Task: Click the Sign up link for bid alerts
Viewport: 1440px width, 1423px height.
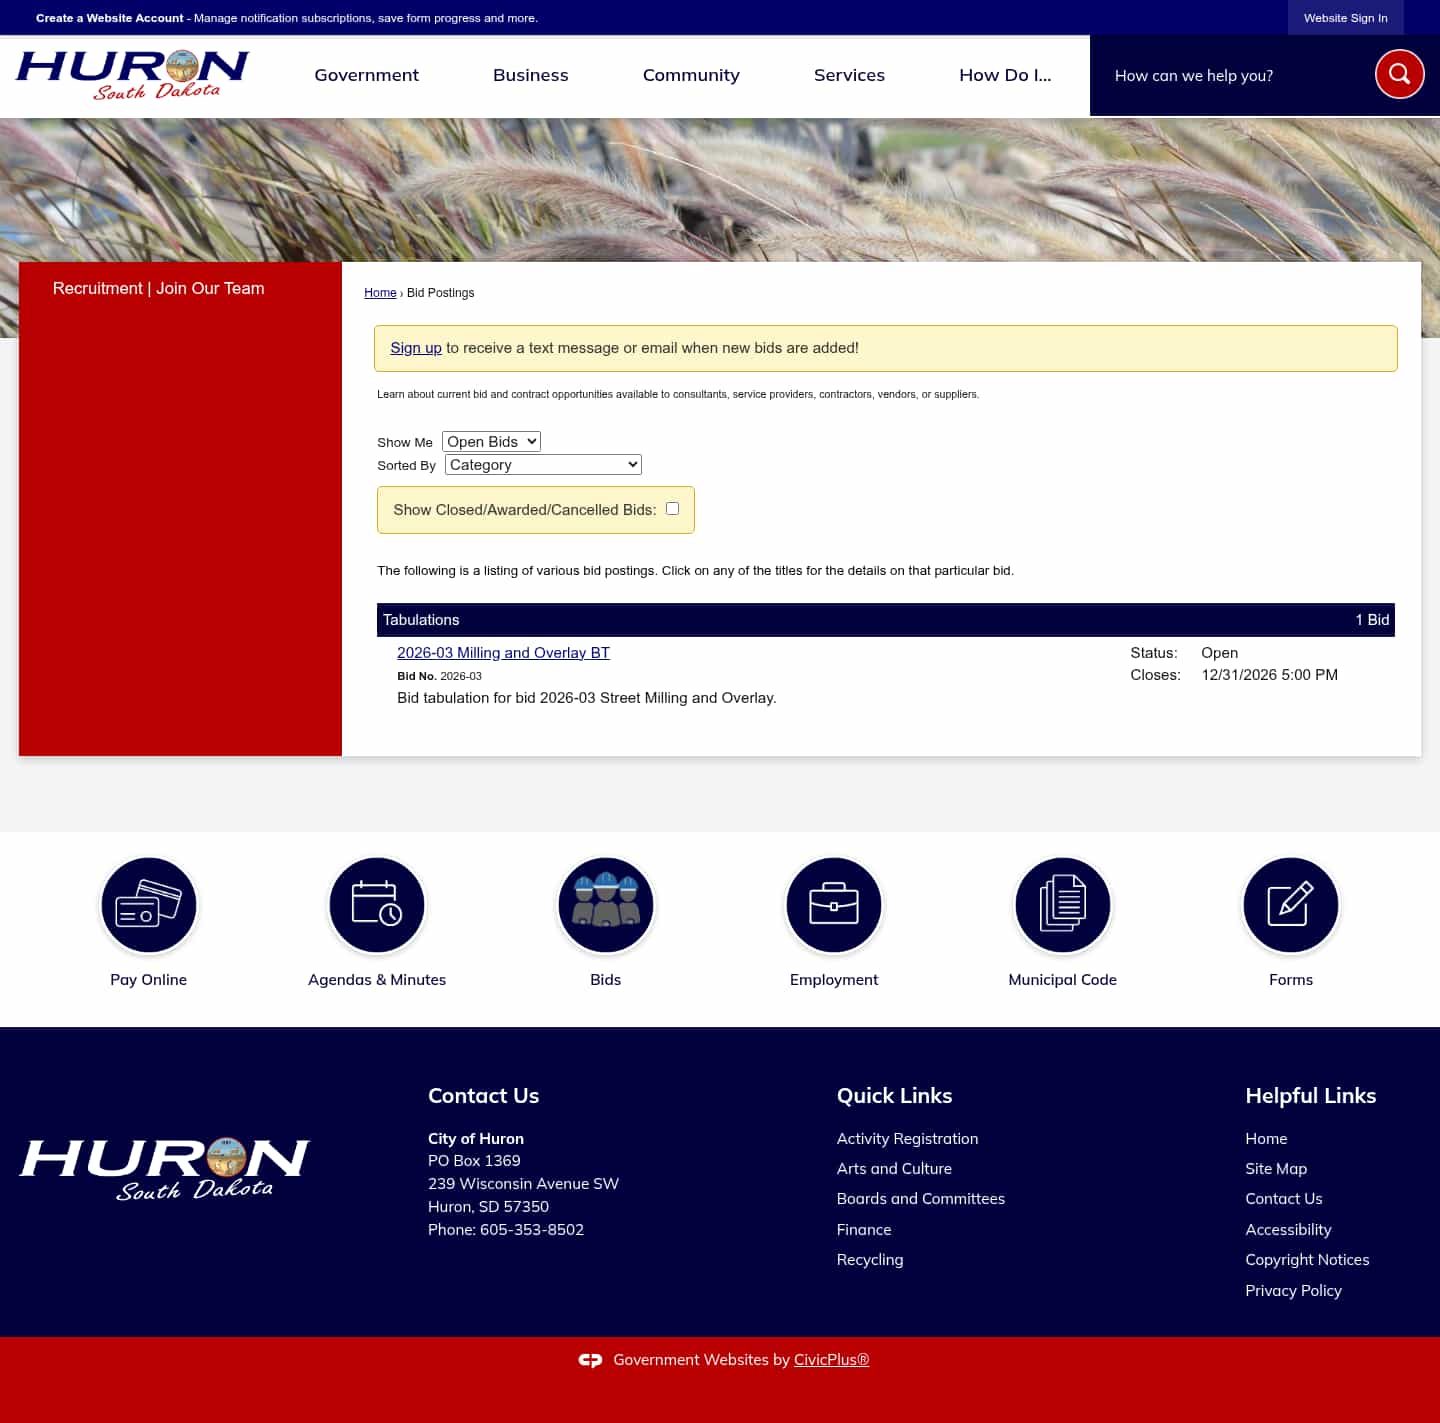Action: point(416,347)
